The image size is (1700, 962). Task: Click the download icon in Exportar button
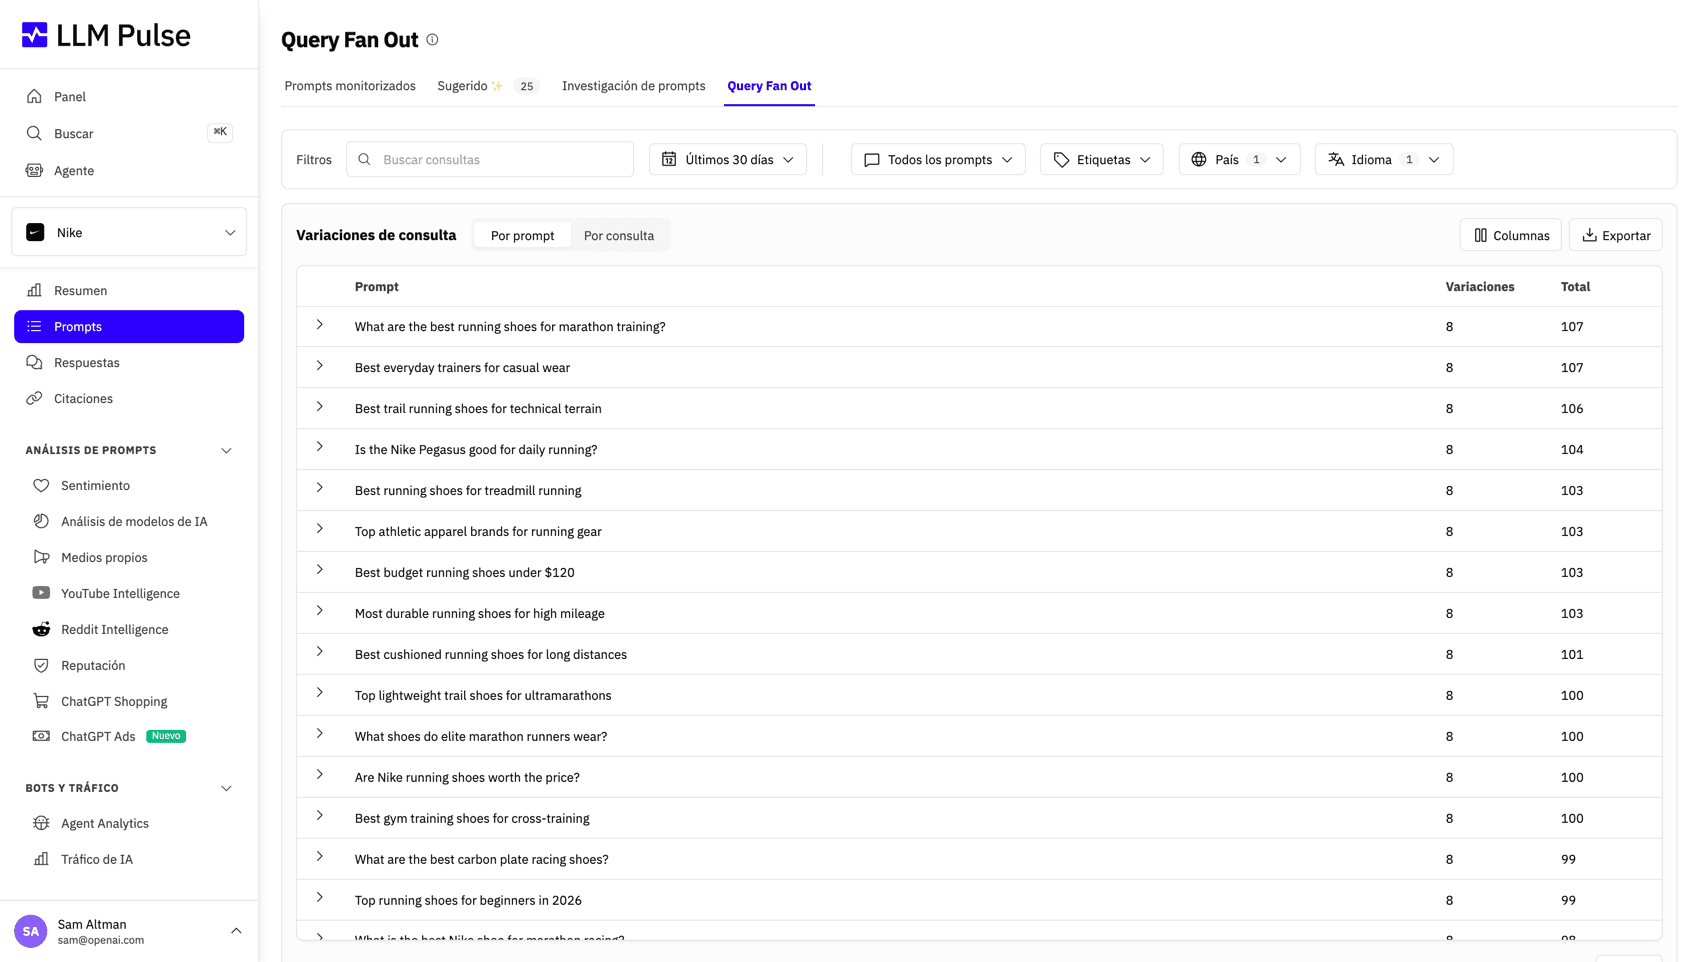[1589, 235]
